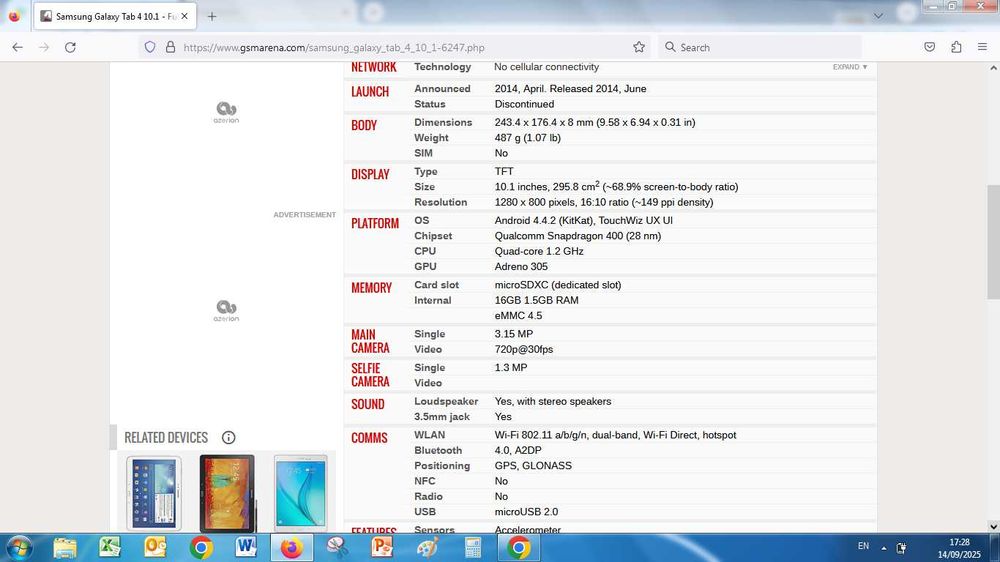
Task: Open Calculator from the taskbar
Action: tap(473, 547)
